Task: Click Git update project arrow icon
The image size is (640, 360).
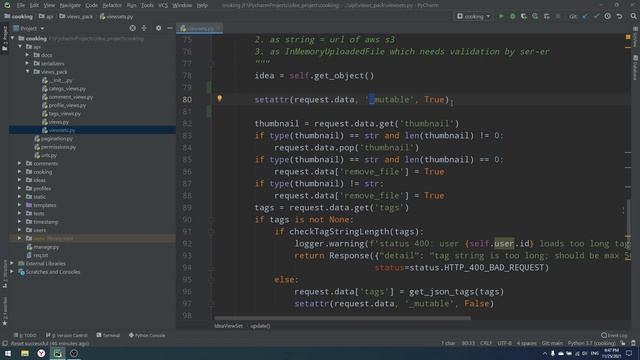Action: coord(585,16)
